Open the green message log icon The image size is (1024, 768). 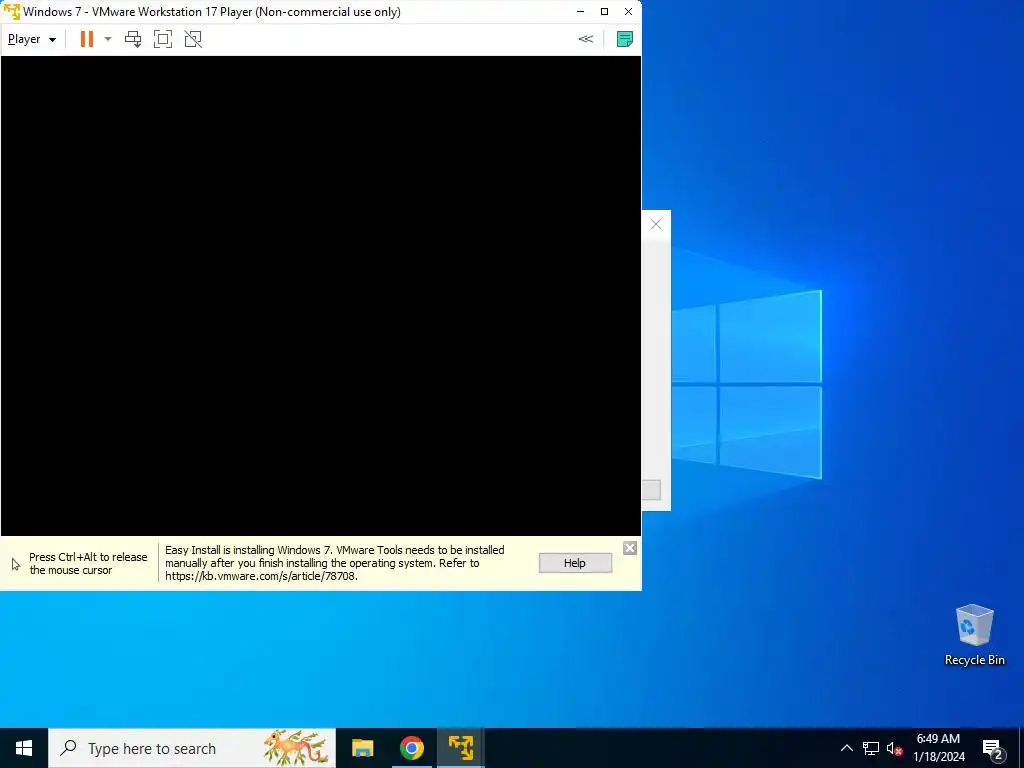pos(624,39)
